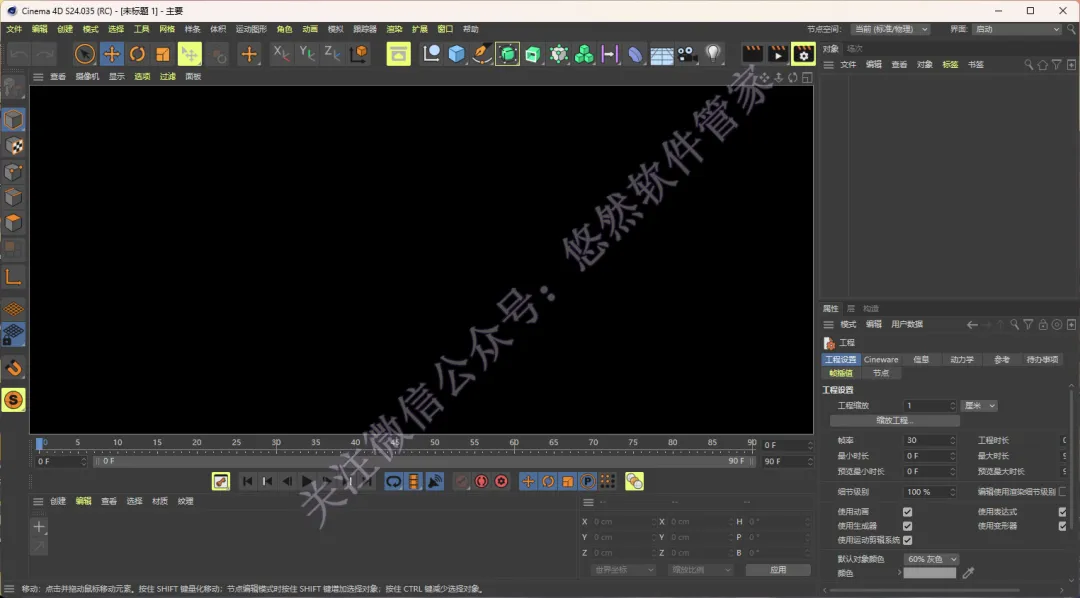
Task: Open the Bend deformer icon
Action: [635, 54]
